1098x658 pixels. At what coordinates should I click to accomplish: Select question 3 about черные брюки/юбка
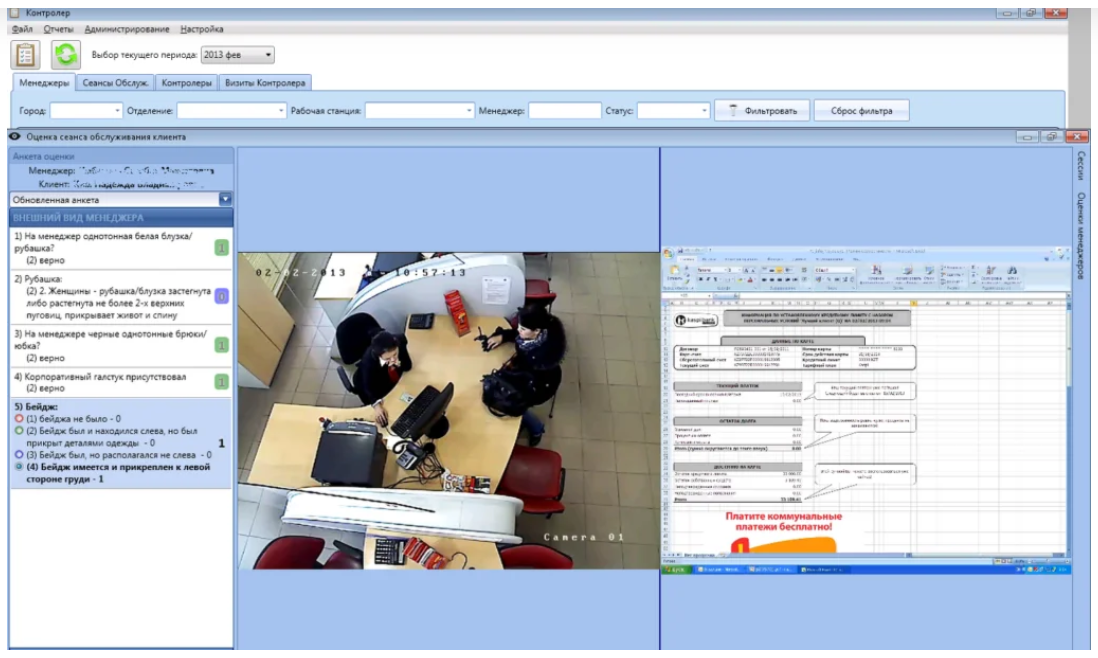click(120, 346)
